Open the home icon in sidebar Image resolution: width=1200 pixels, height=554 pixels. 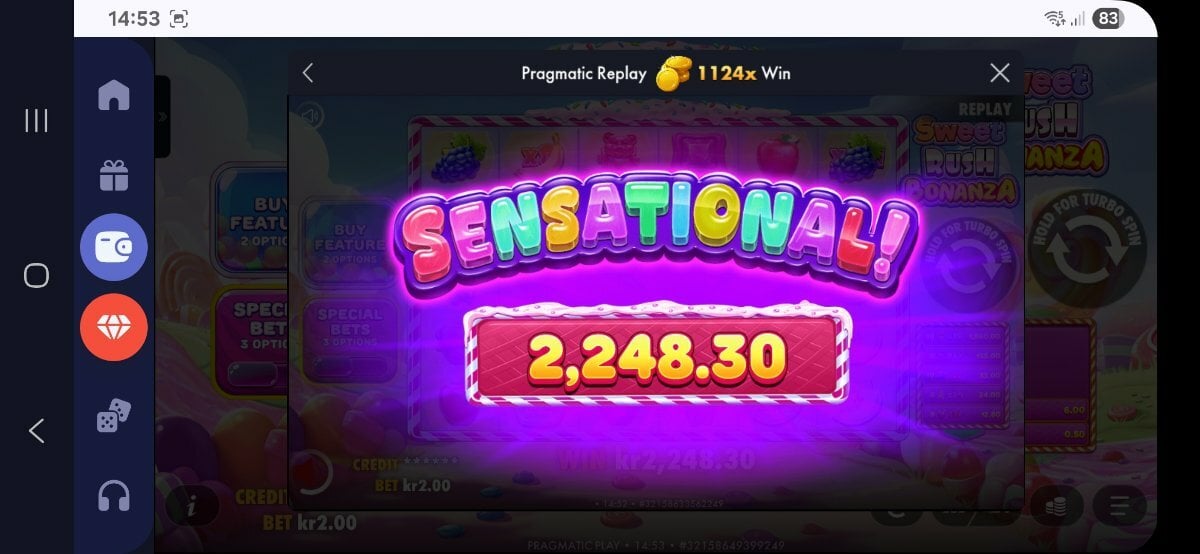[x=114, y=96]
